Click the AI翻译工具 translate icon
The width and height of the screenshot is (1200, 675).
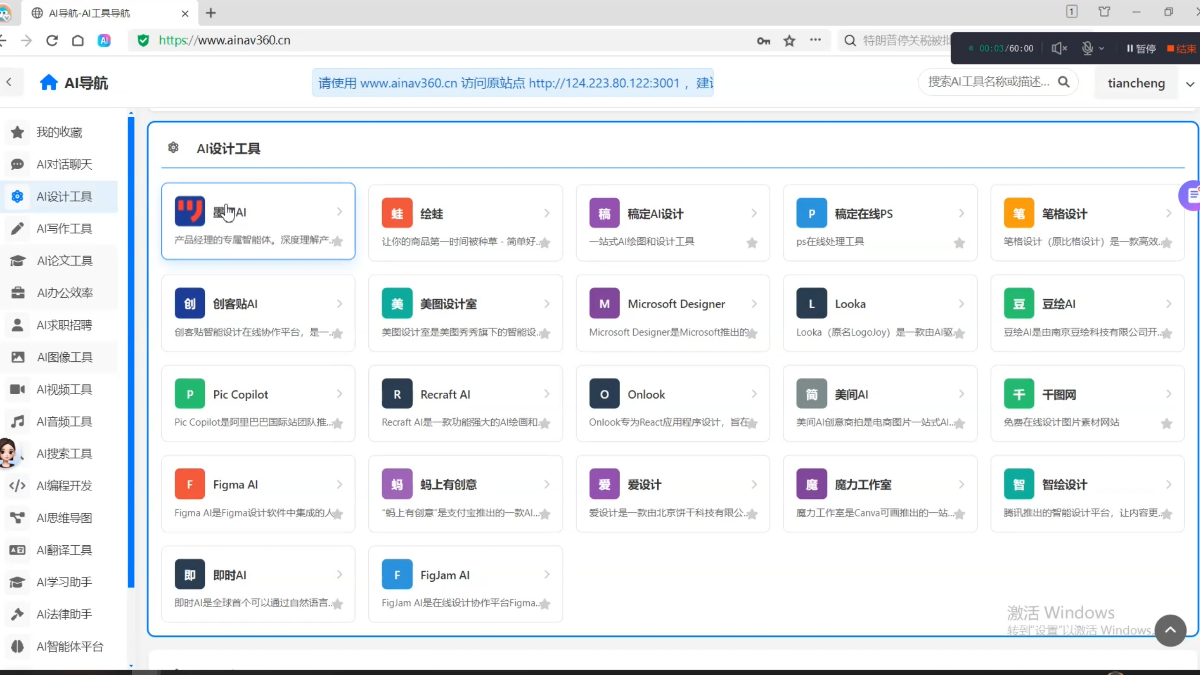[x=18, y=550]
